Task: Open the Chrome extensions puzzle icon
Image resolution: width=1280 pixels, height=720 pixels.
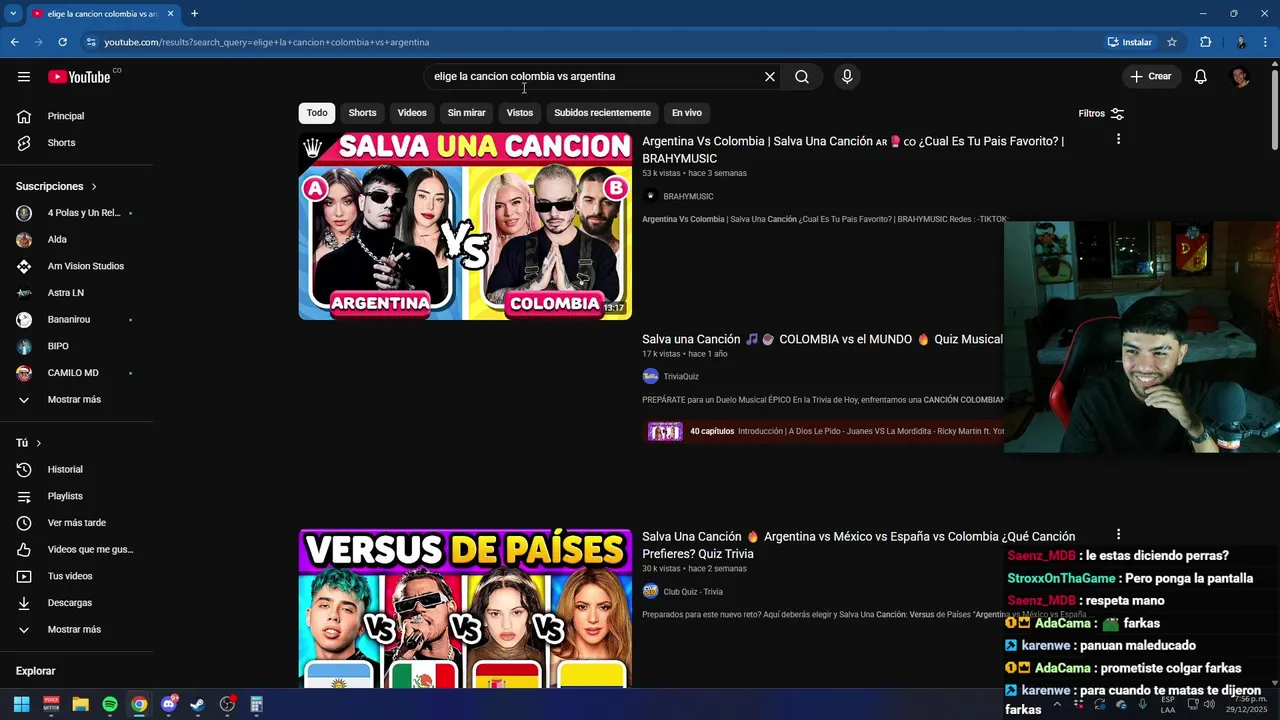Action: [x=1205, y=42]
